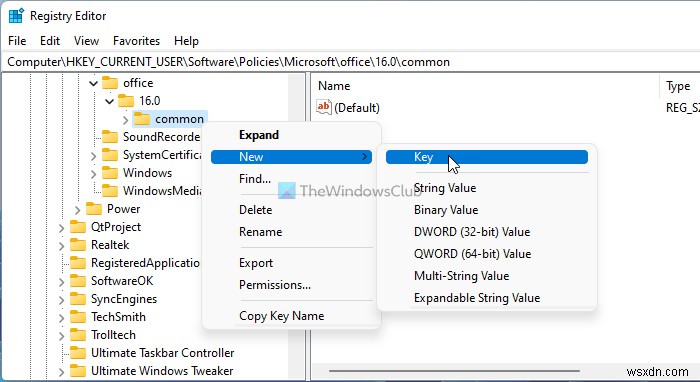Screen dimensions: 700x382
Task: Click the SoundRecorder folder icon
Action: 110,137
